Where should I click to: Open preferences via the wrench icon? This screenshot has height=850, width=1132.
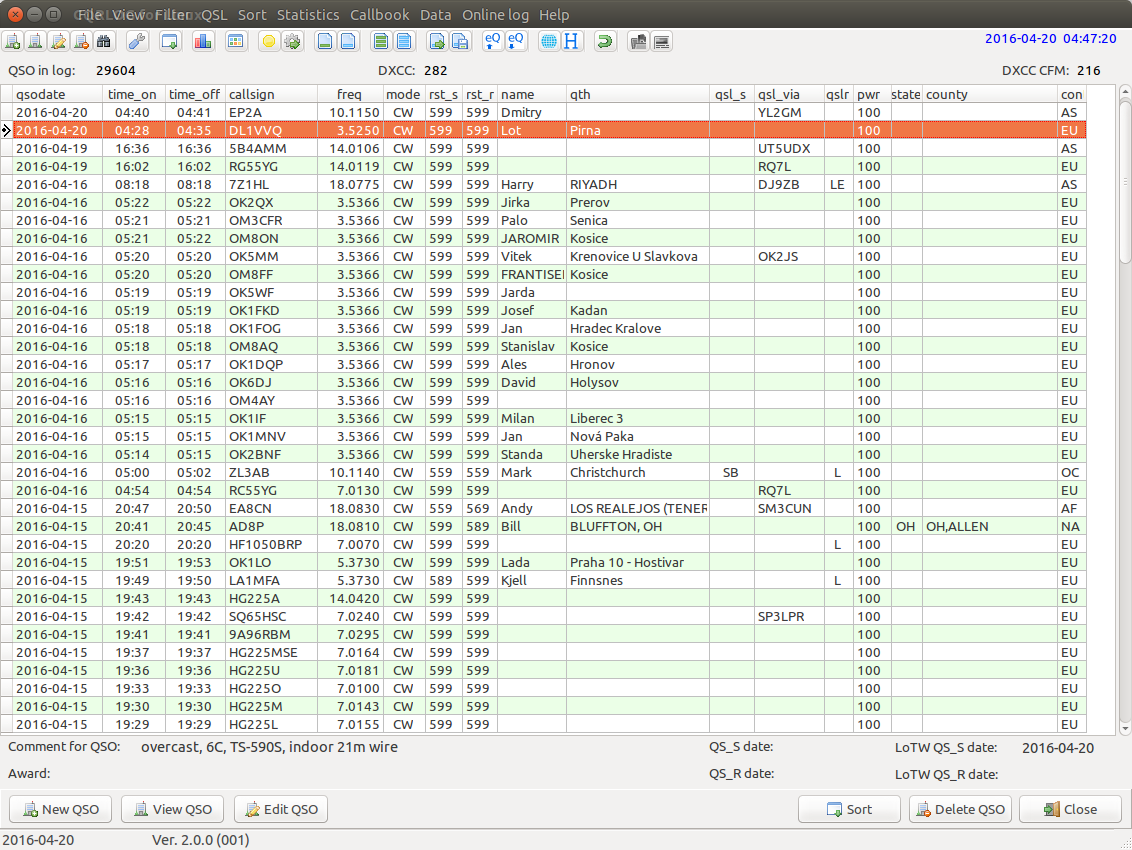(136, 41)
